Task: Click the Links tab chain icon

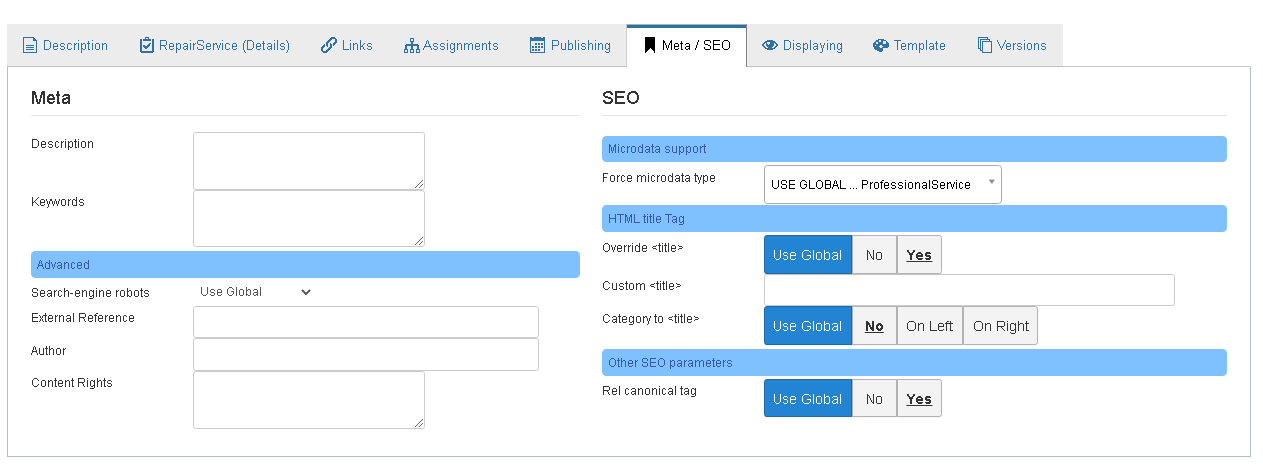Action: coord(329,45)
